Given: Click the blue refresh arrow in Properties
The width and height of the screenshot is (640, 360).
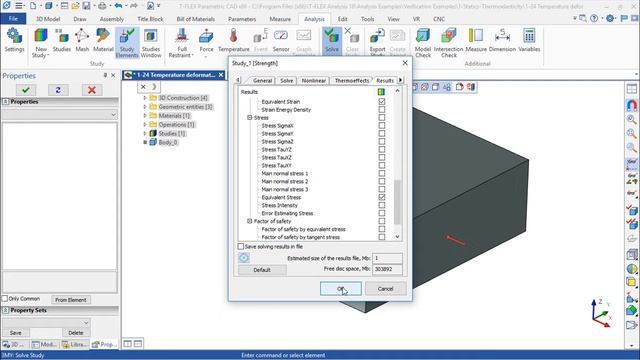Looking at the screenshot, I should click(58, 90).
